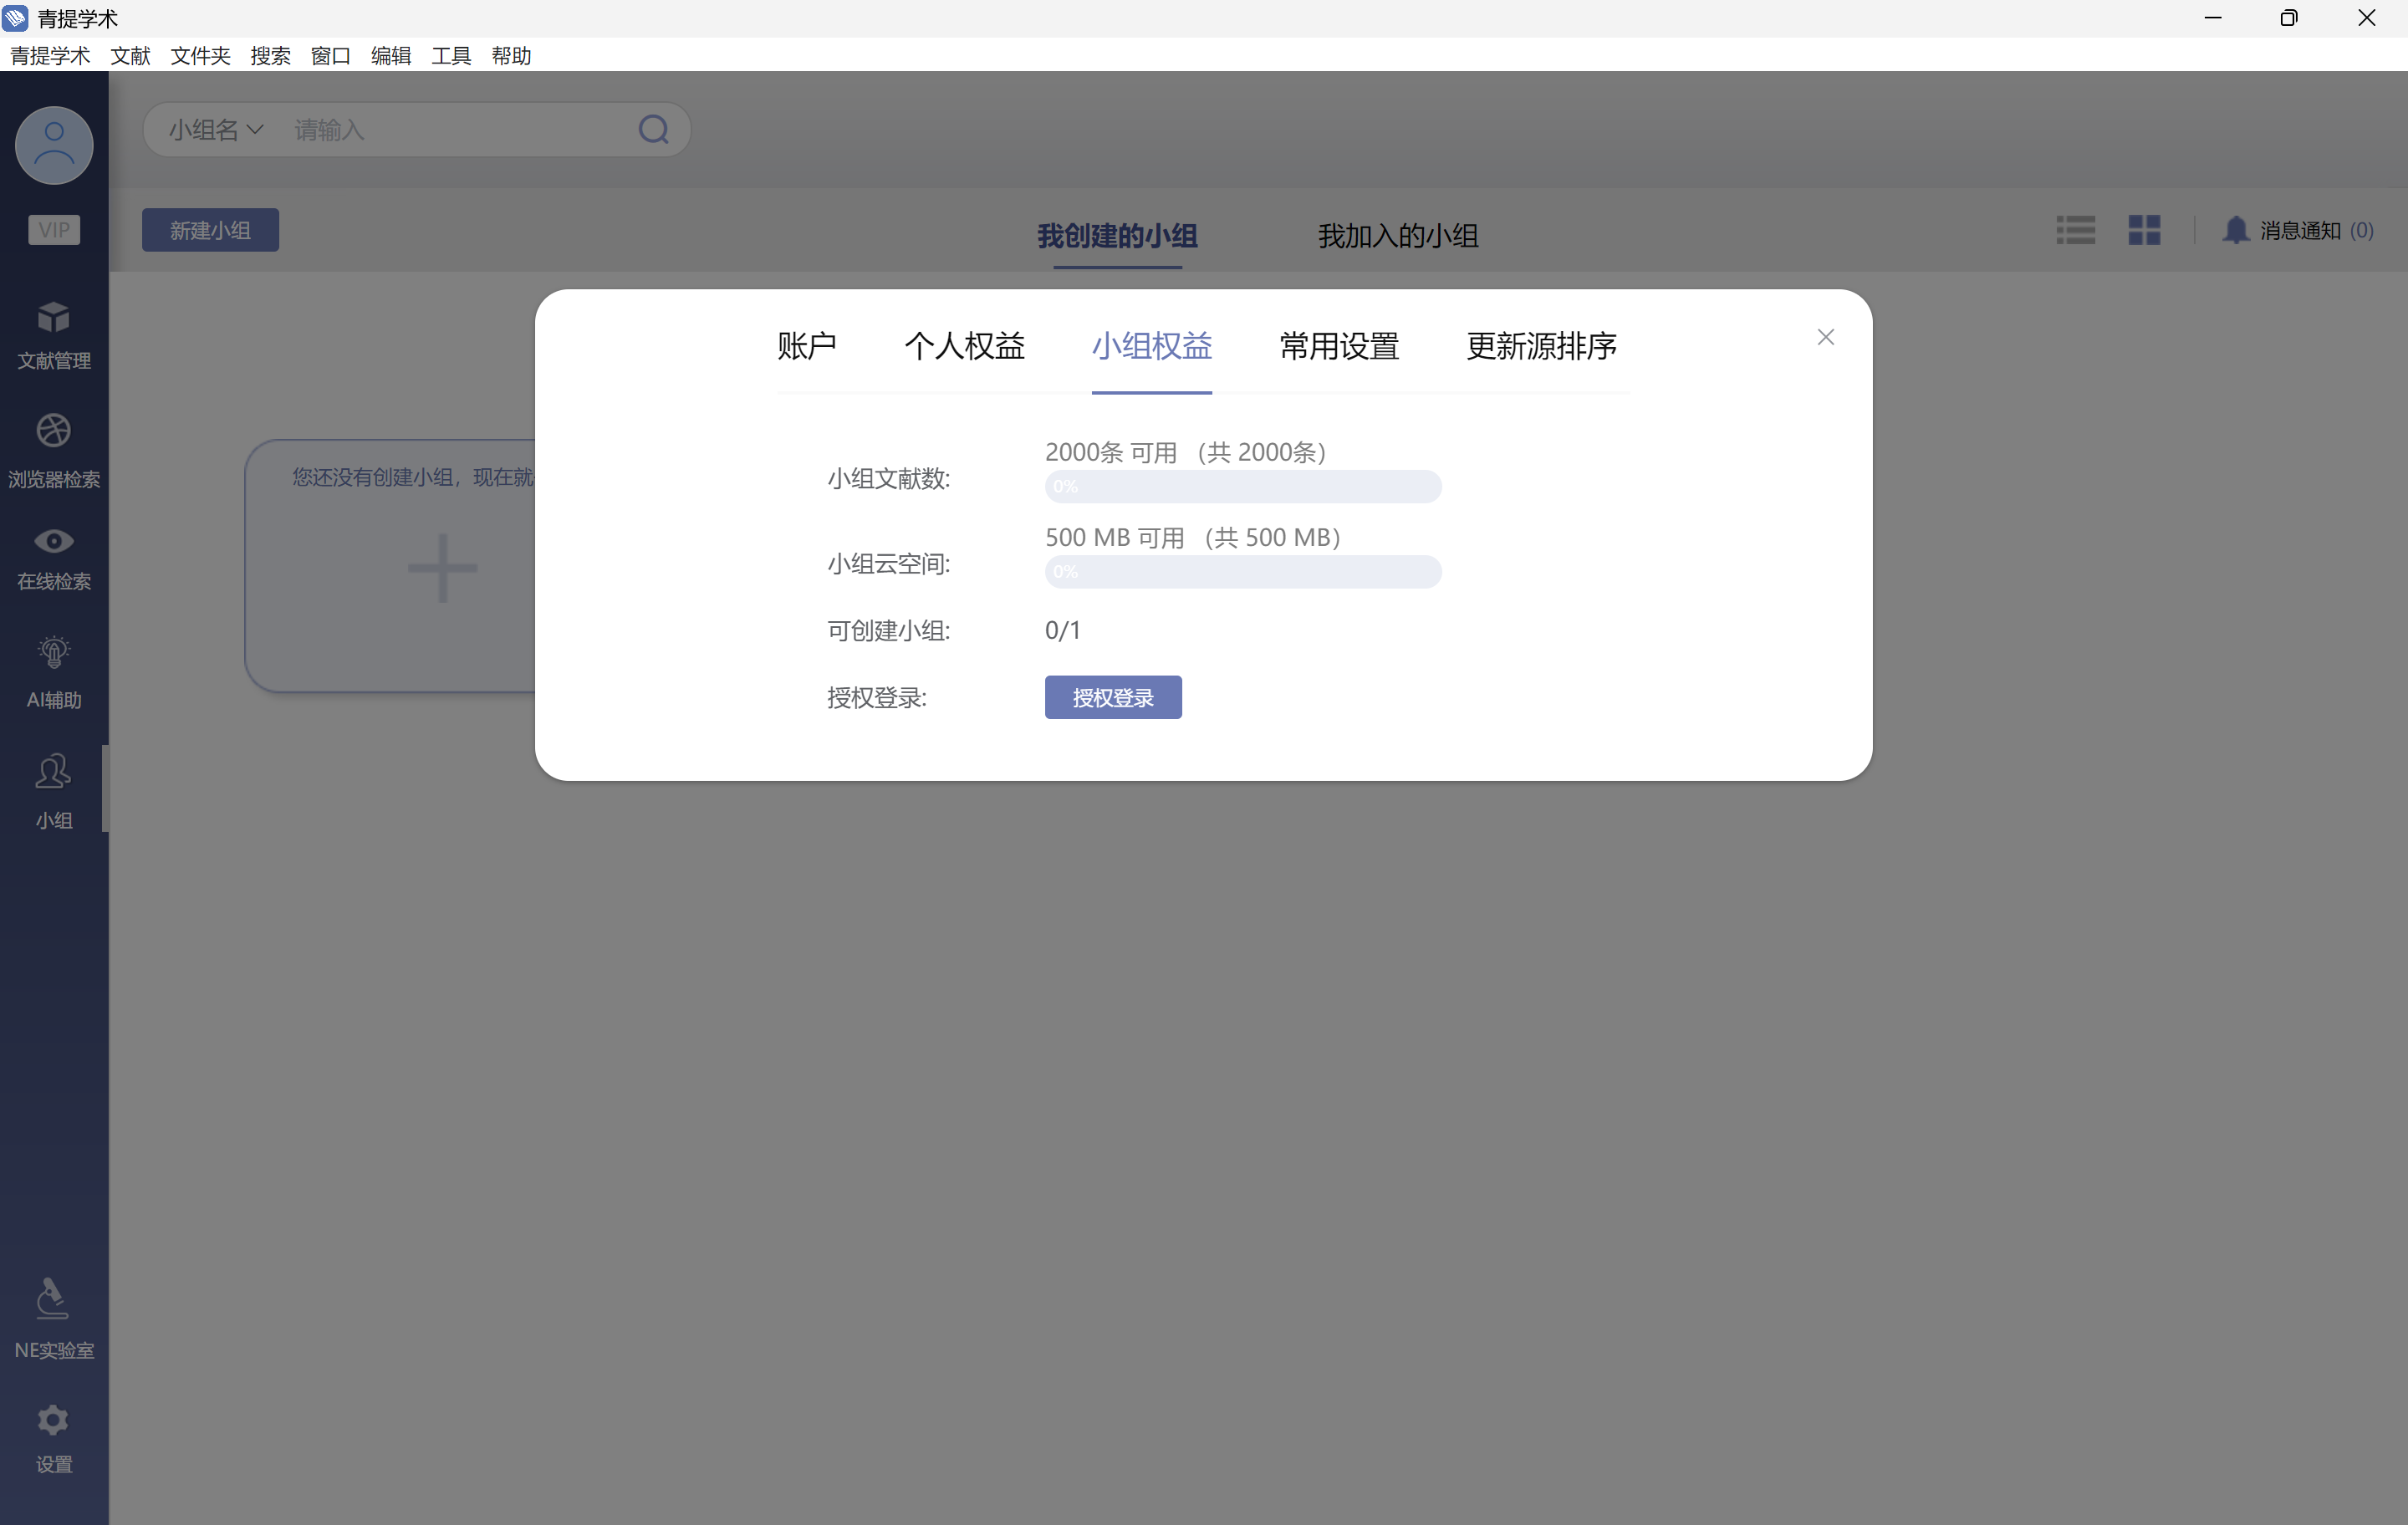The height and width of the screenshot is (1525, 2408).
Task: Minimize the 青提学术 window
Action: [2213, 18]
